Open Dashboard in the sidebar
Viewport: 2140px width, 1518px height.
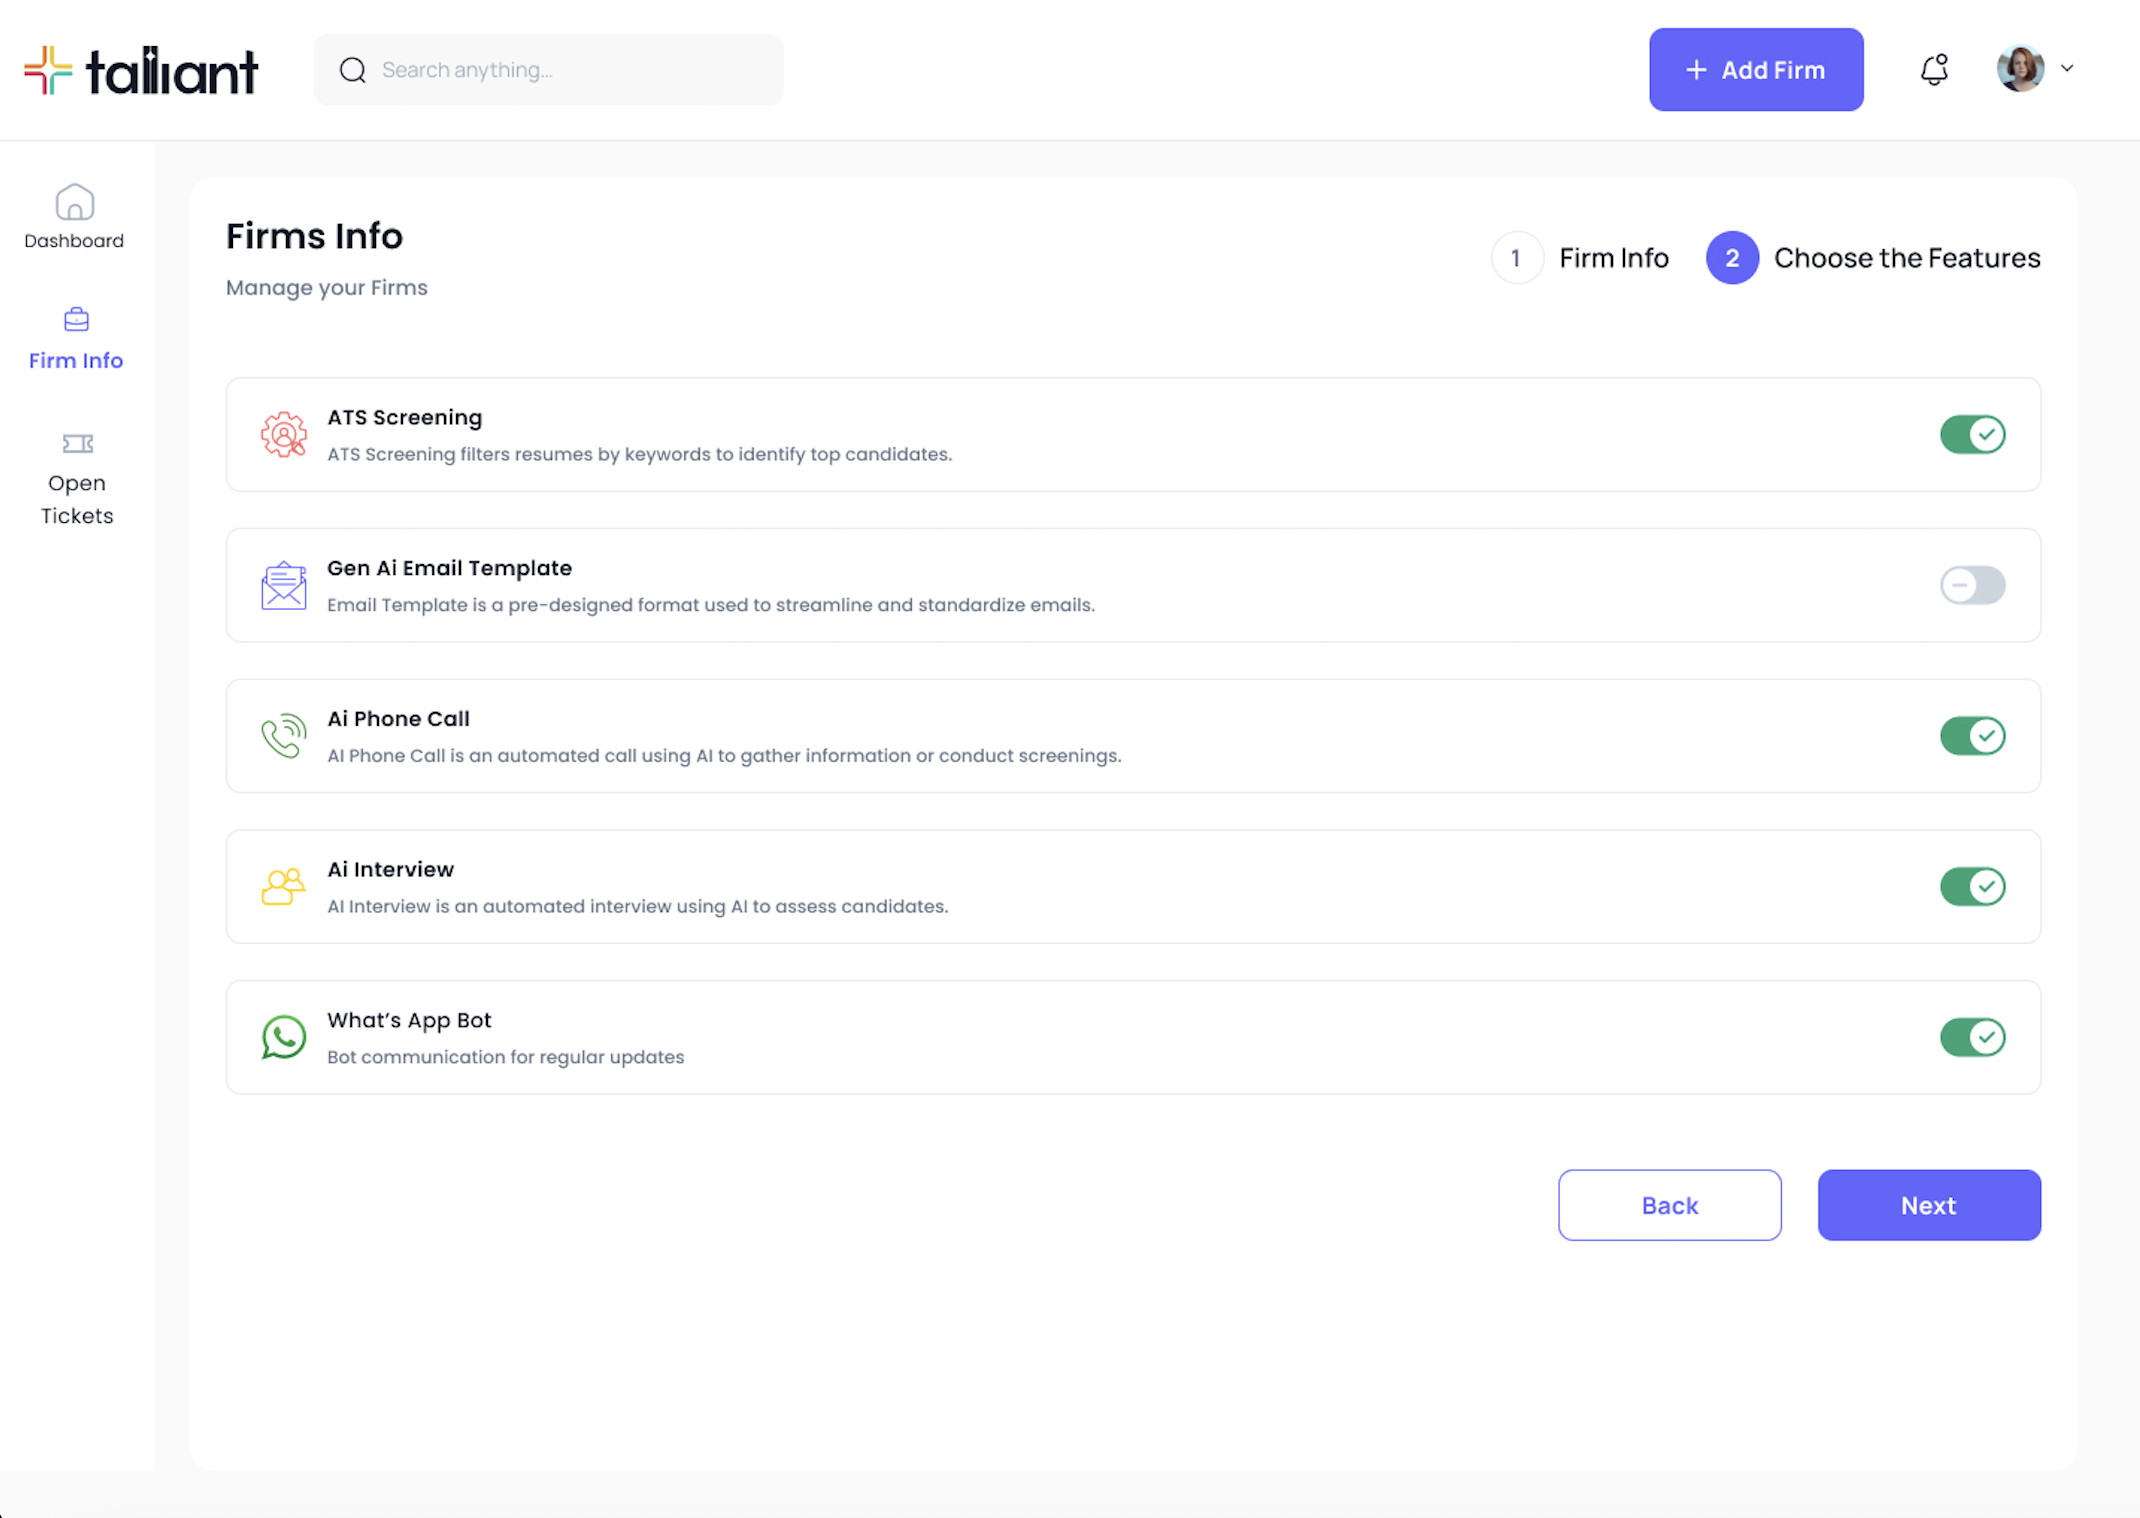[75, 217]
